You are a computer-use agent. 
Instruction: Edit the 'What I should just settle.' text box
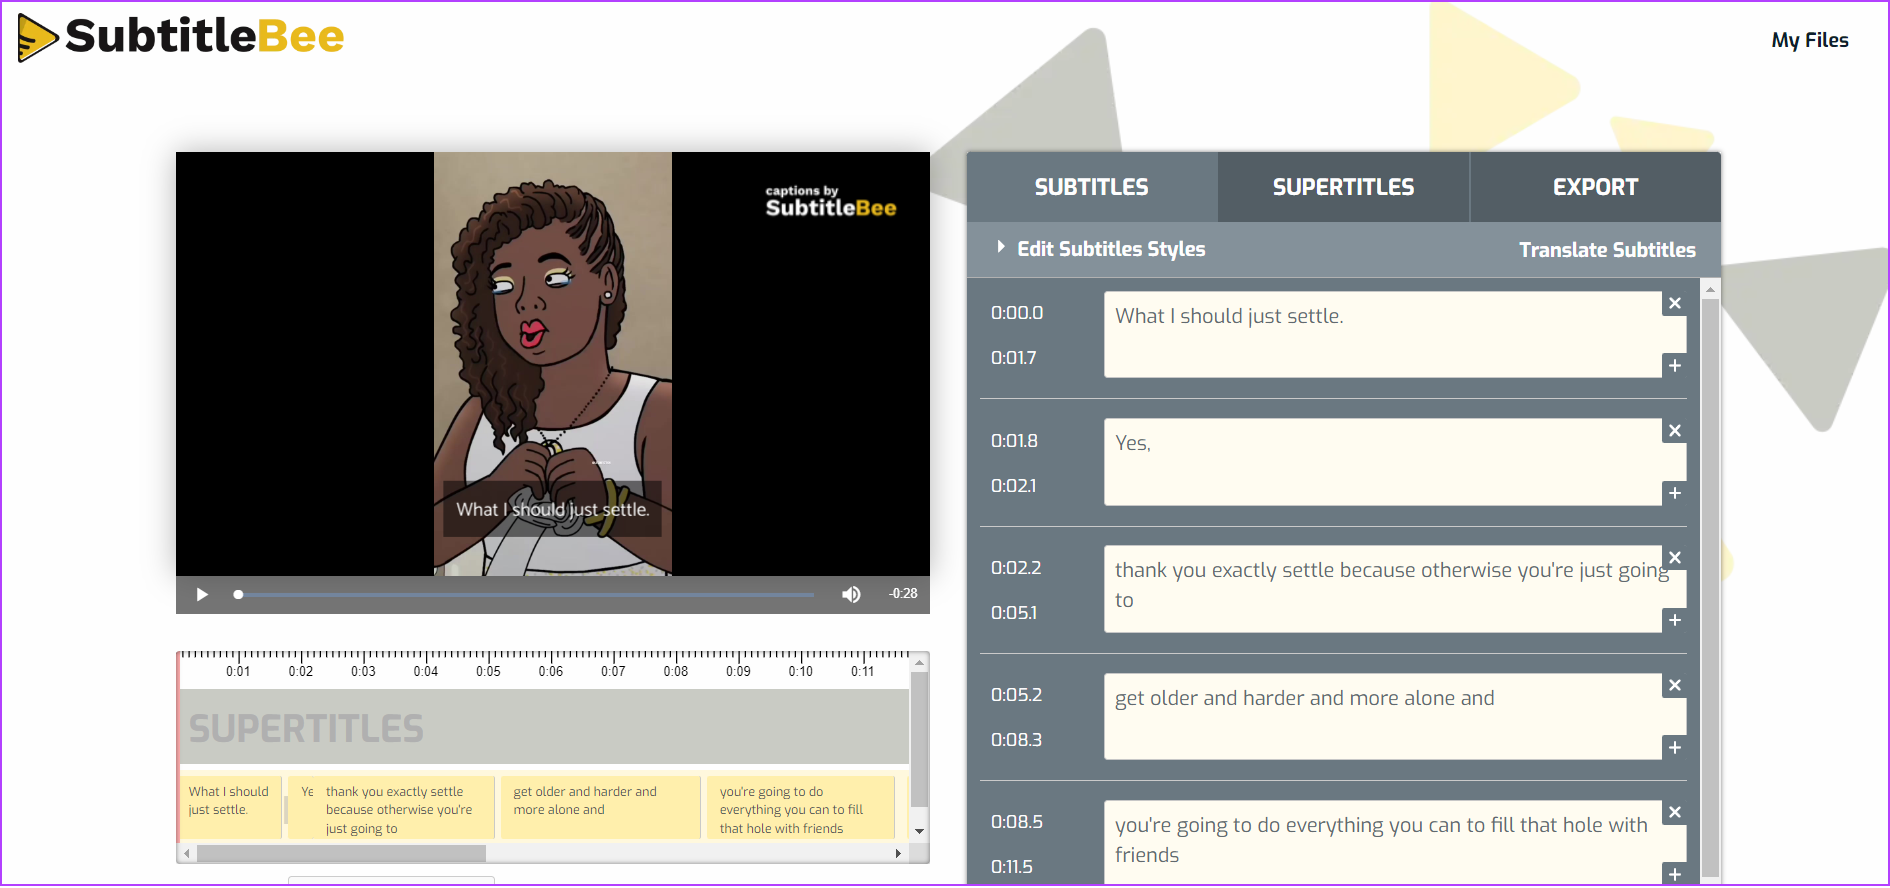coord(1383,334)
